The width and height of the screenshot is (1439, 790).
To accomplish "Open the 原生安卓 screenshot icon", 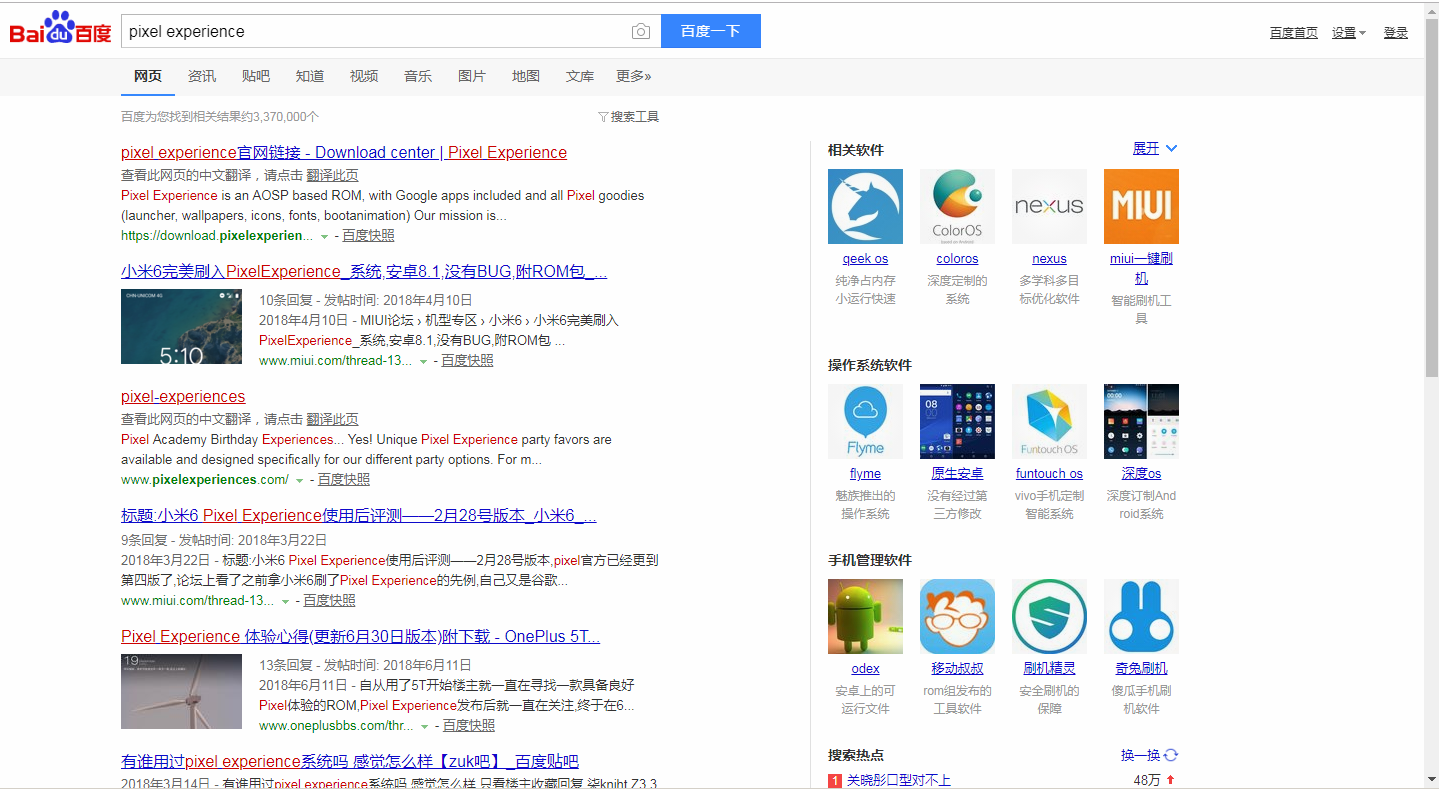I will coord(957,421).
